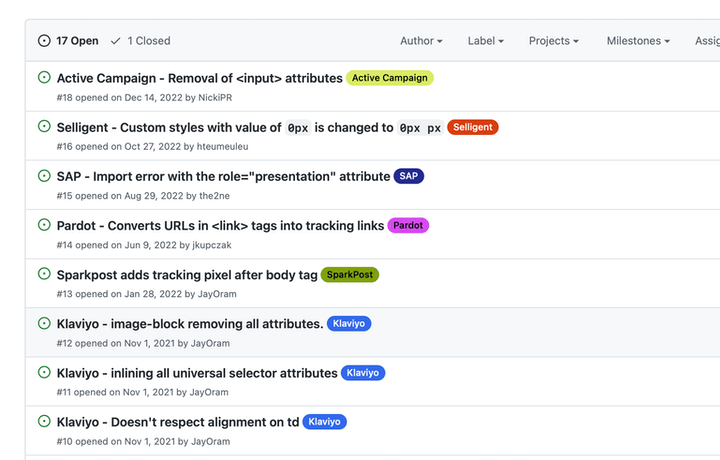Click '#14 opened on Jun 9, 2022' text
720x460 pixels.
117,245
